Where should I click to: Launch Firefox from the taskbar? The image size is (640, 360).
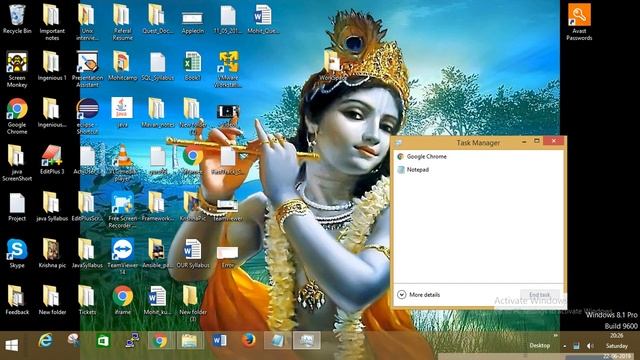coord(249,341)
